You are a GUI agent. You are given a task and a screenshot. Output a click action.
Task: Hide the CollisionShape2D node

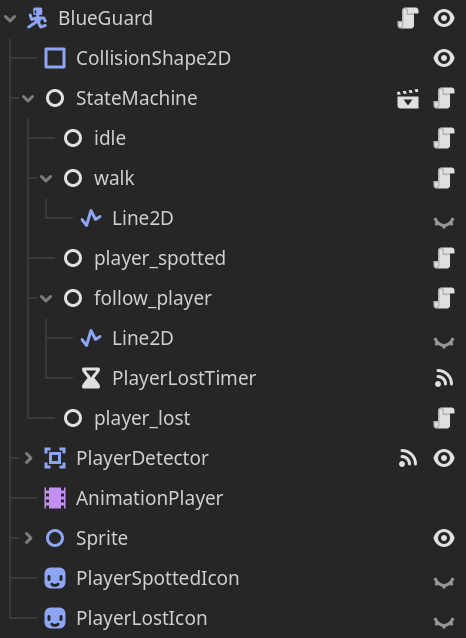pos(444,58)
